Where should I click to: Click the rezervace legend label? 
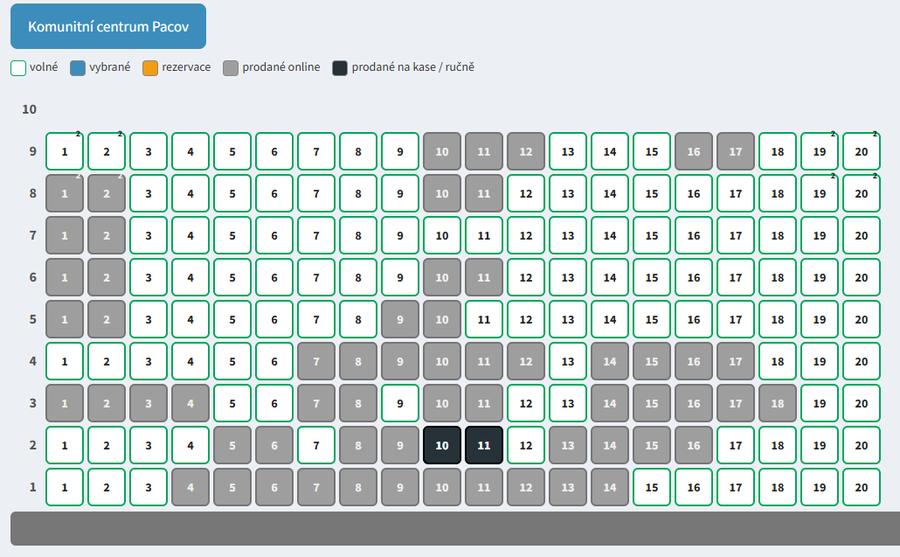(186, 67)
